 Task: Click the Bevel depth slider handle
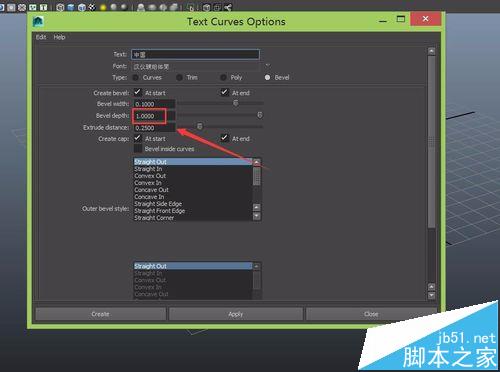260,115
